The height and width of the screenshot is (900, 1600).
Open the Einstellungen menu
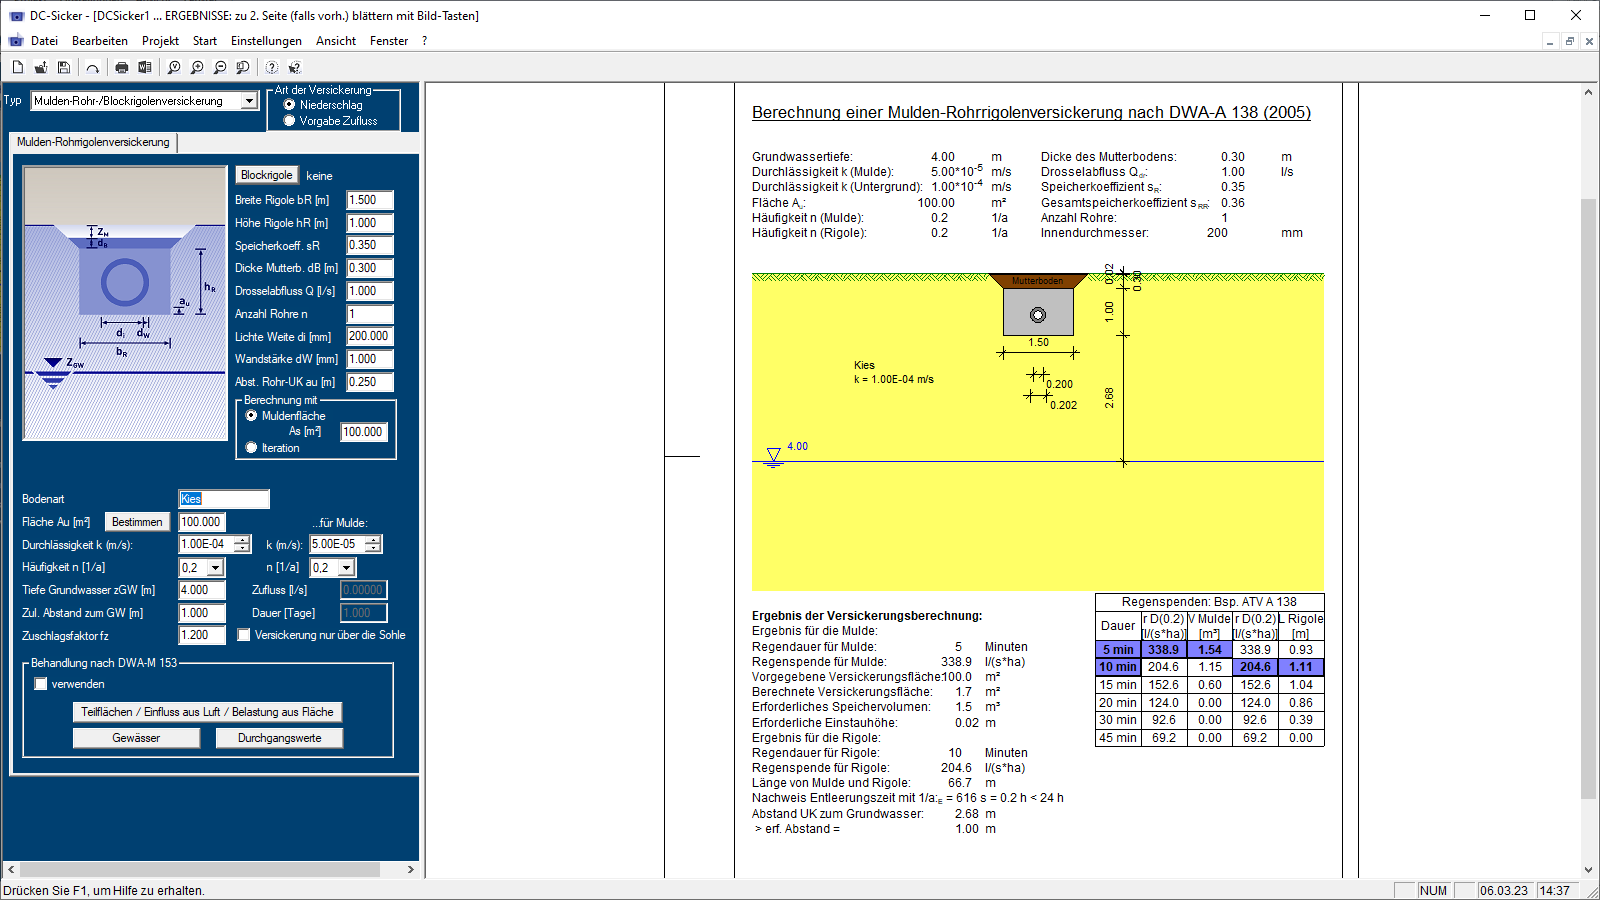(x=266, y=41)
